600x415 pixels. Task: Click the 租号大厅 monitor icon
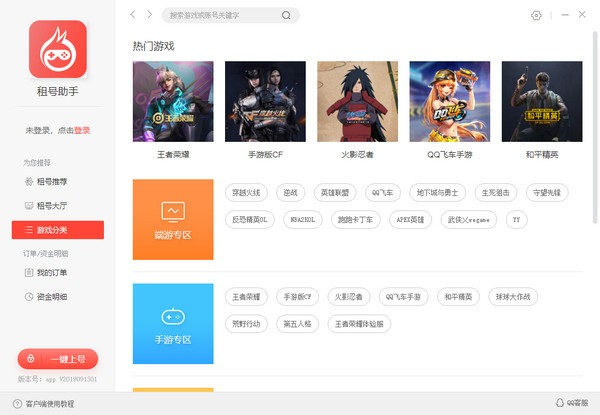tap(29, 206)
